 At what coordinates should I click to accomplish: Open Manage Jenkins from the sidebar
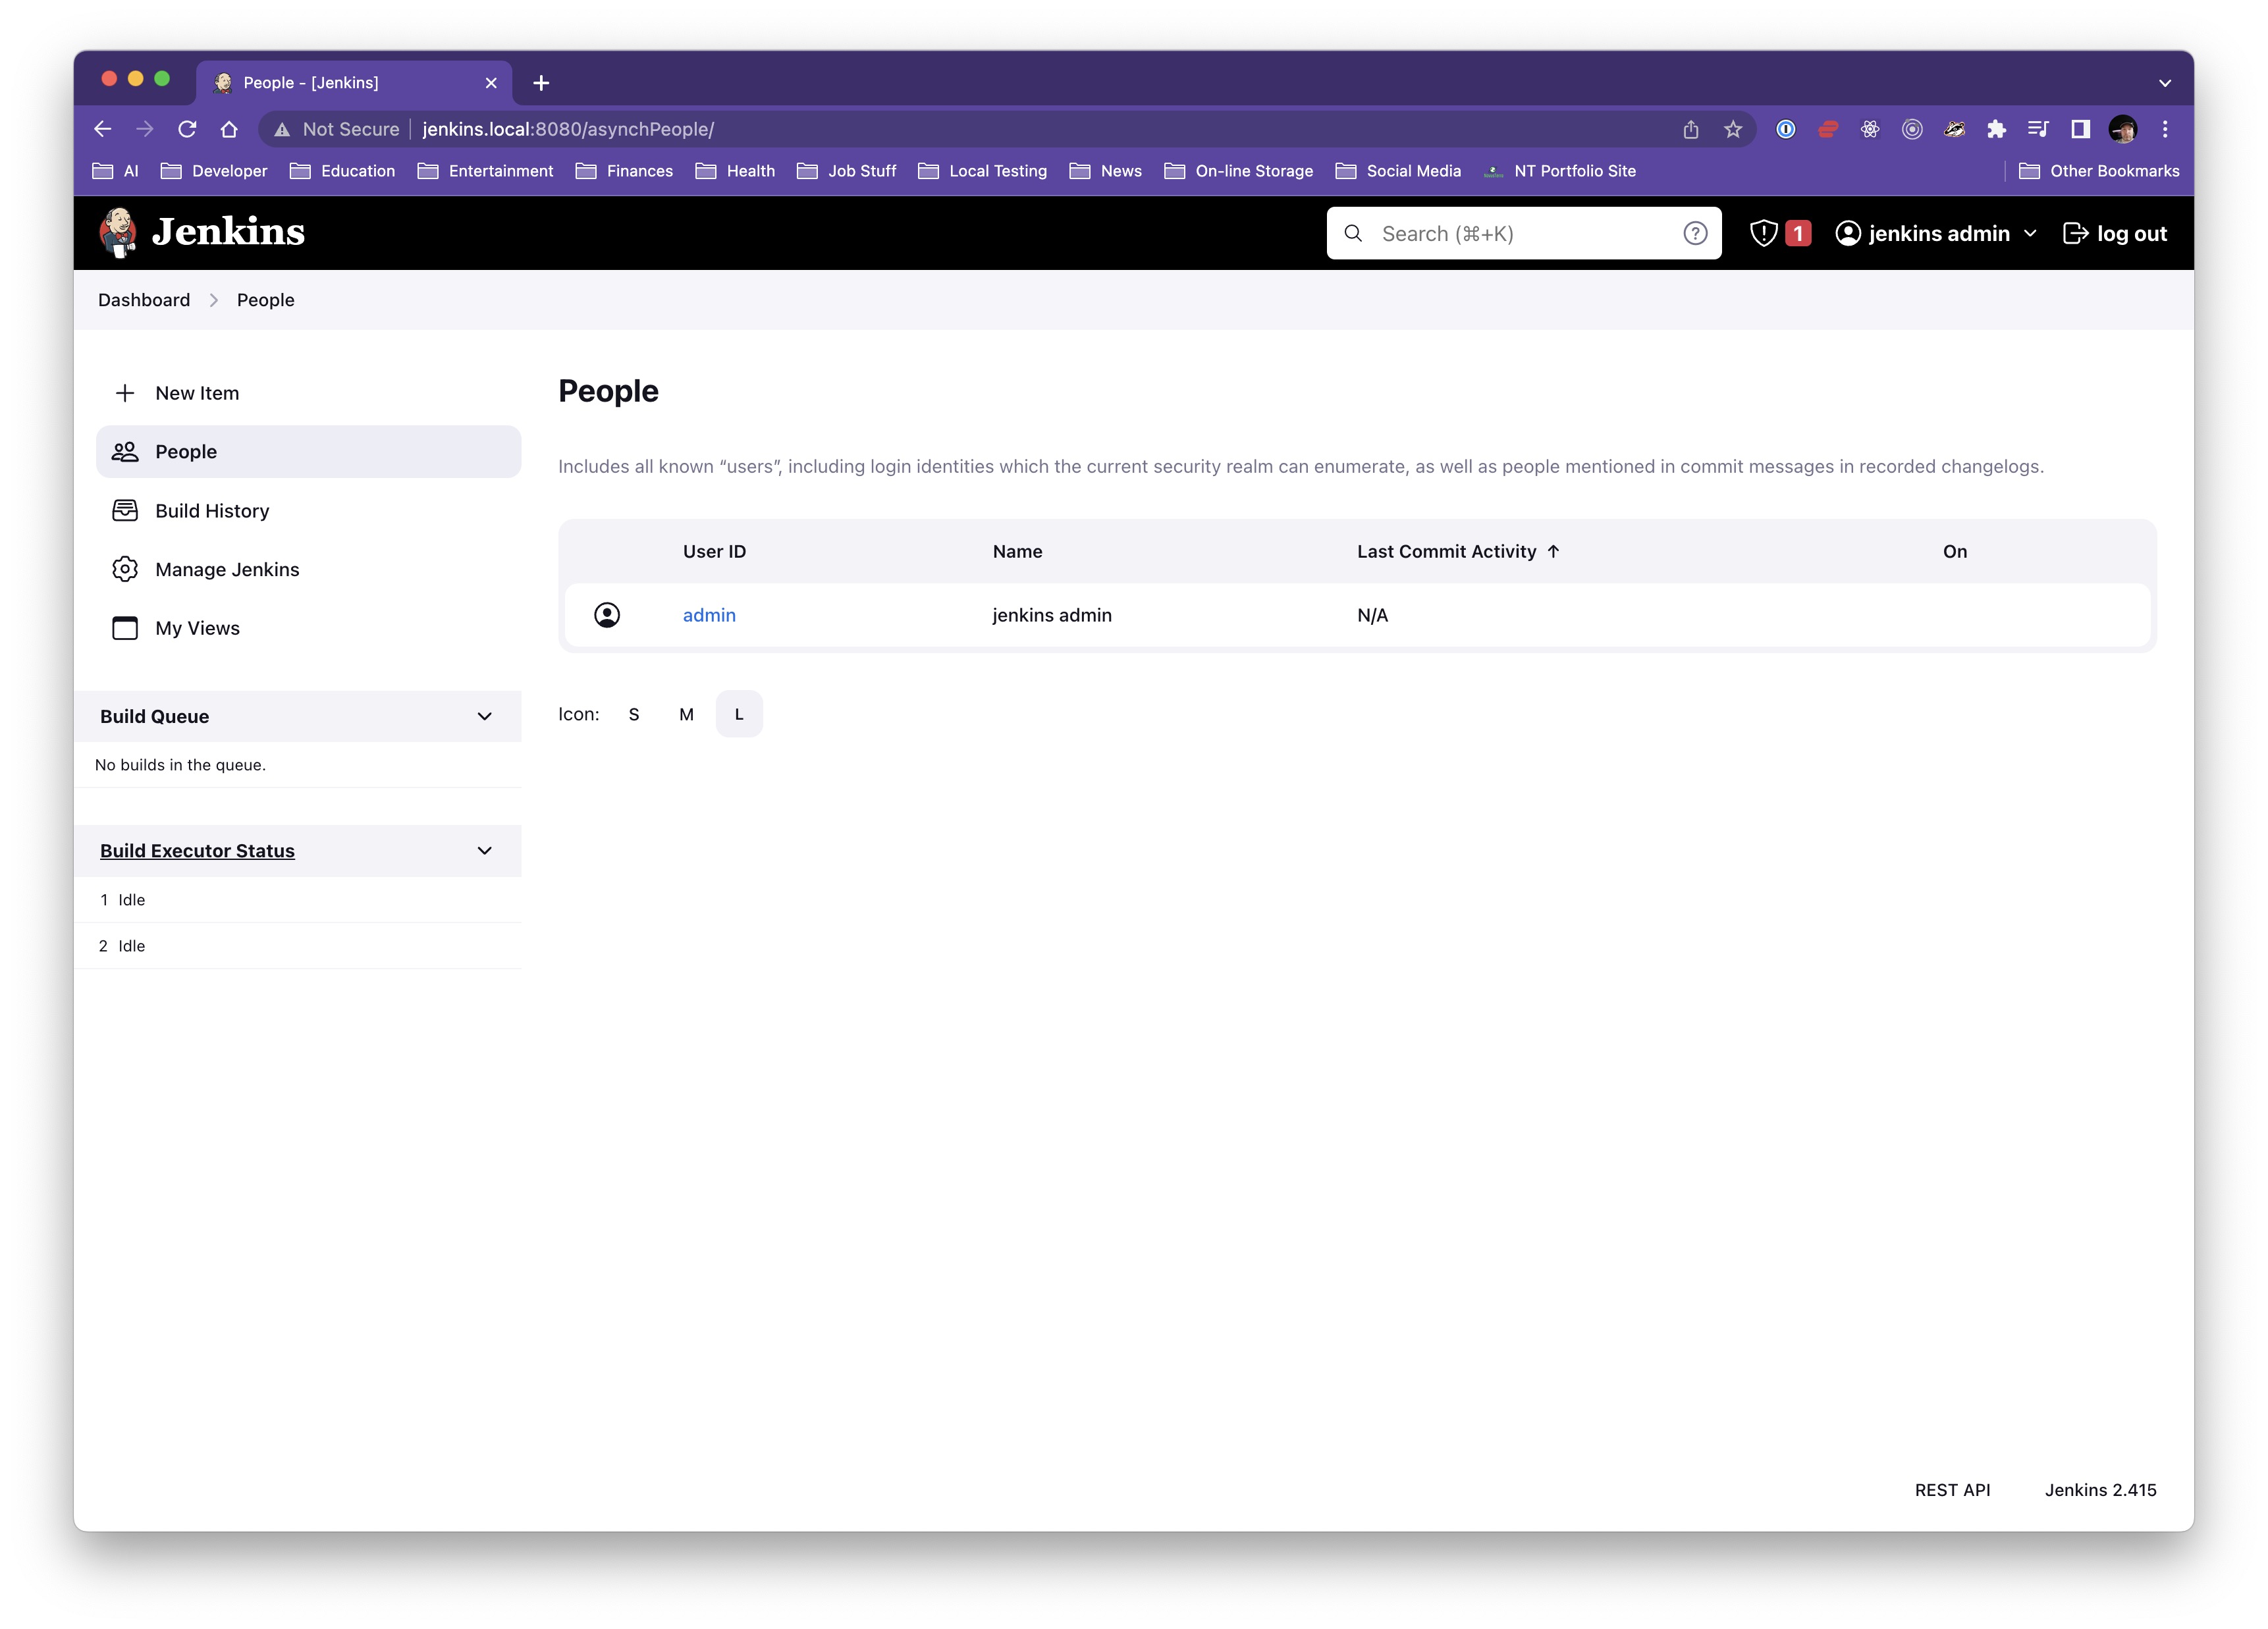pos(226,569)
